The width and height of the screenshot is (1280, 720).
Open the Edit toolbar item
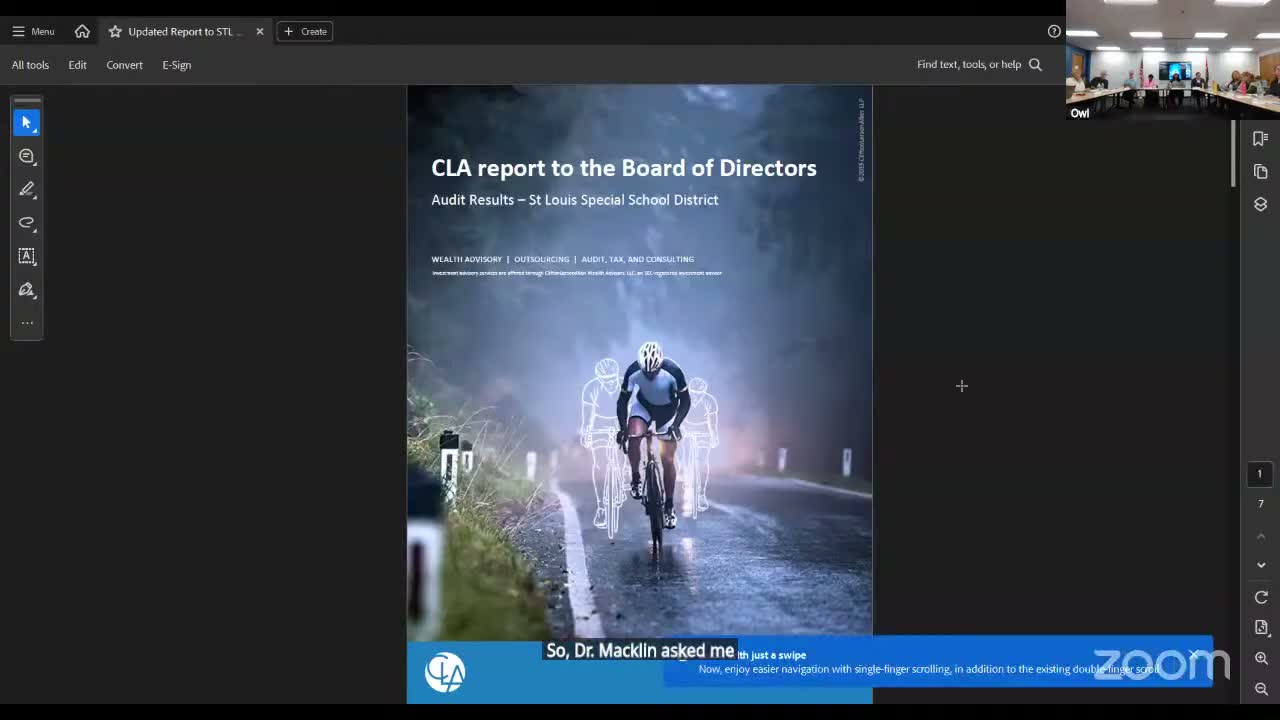77,65
